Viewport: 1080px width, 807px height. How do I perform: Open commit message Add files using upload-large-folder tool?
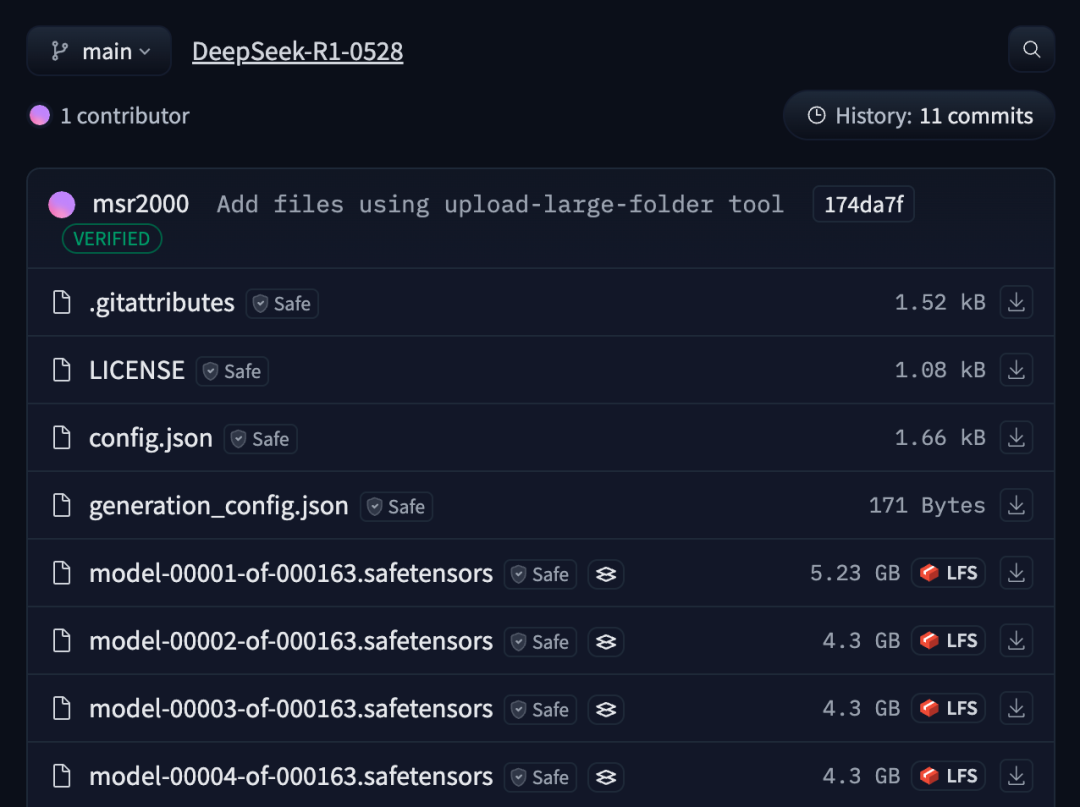coord(500,205)
